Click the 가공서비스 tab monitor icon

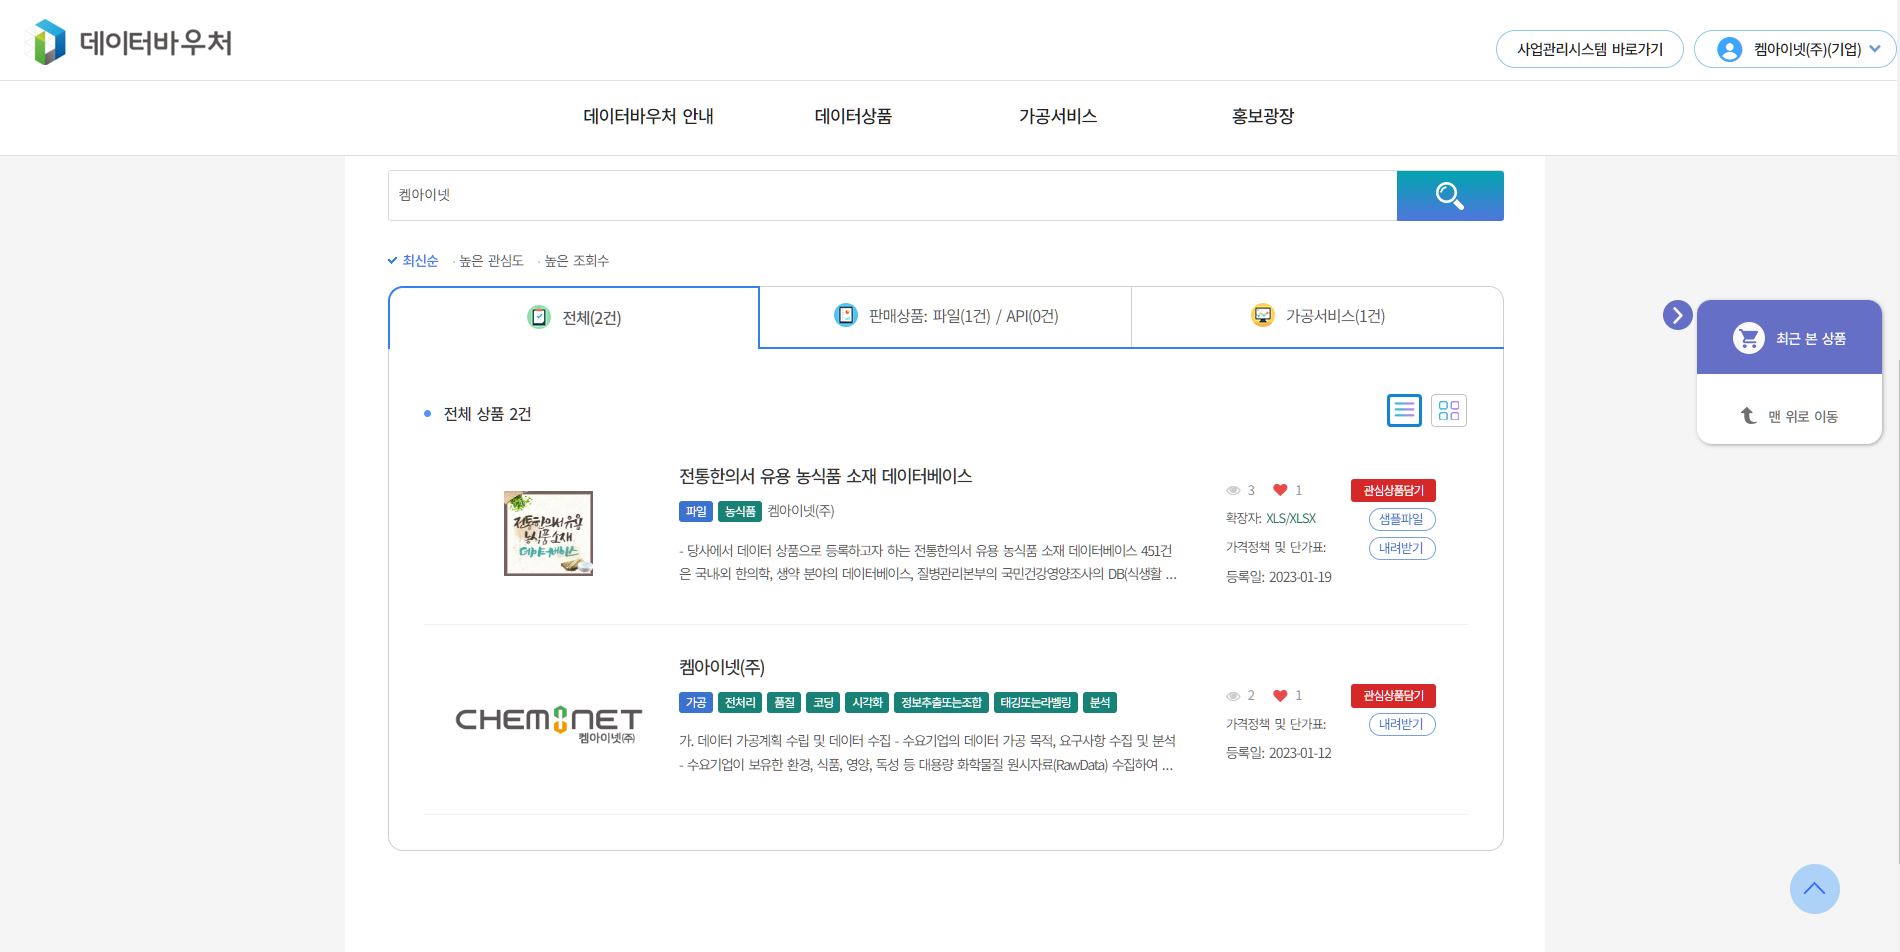point(1263,315)
